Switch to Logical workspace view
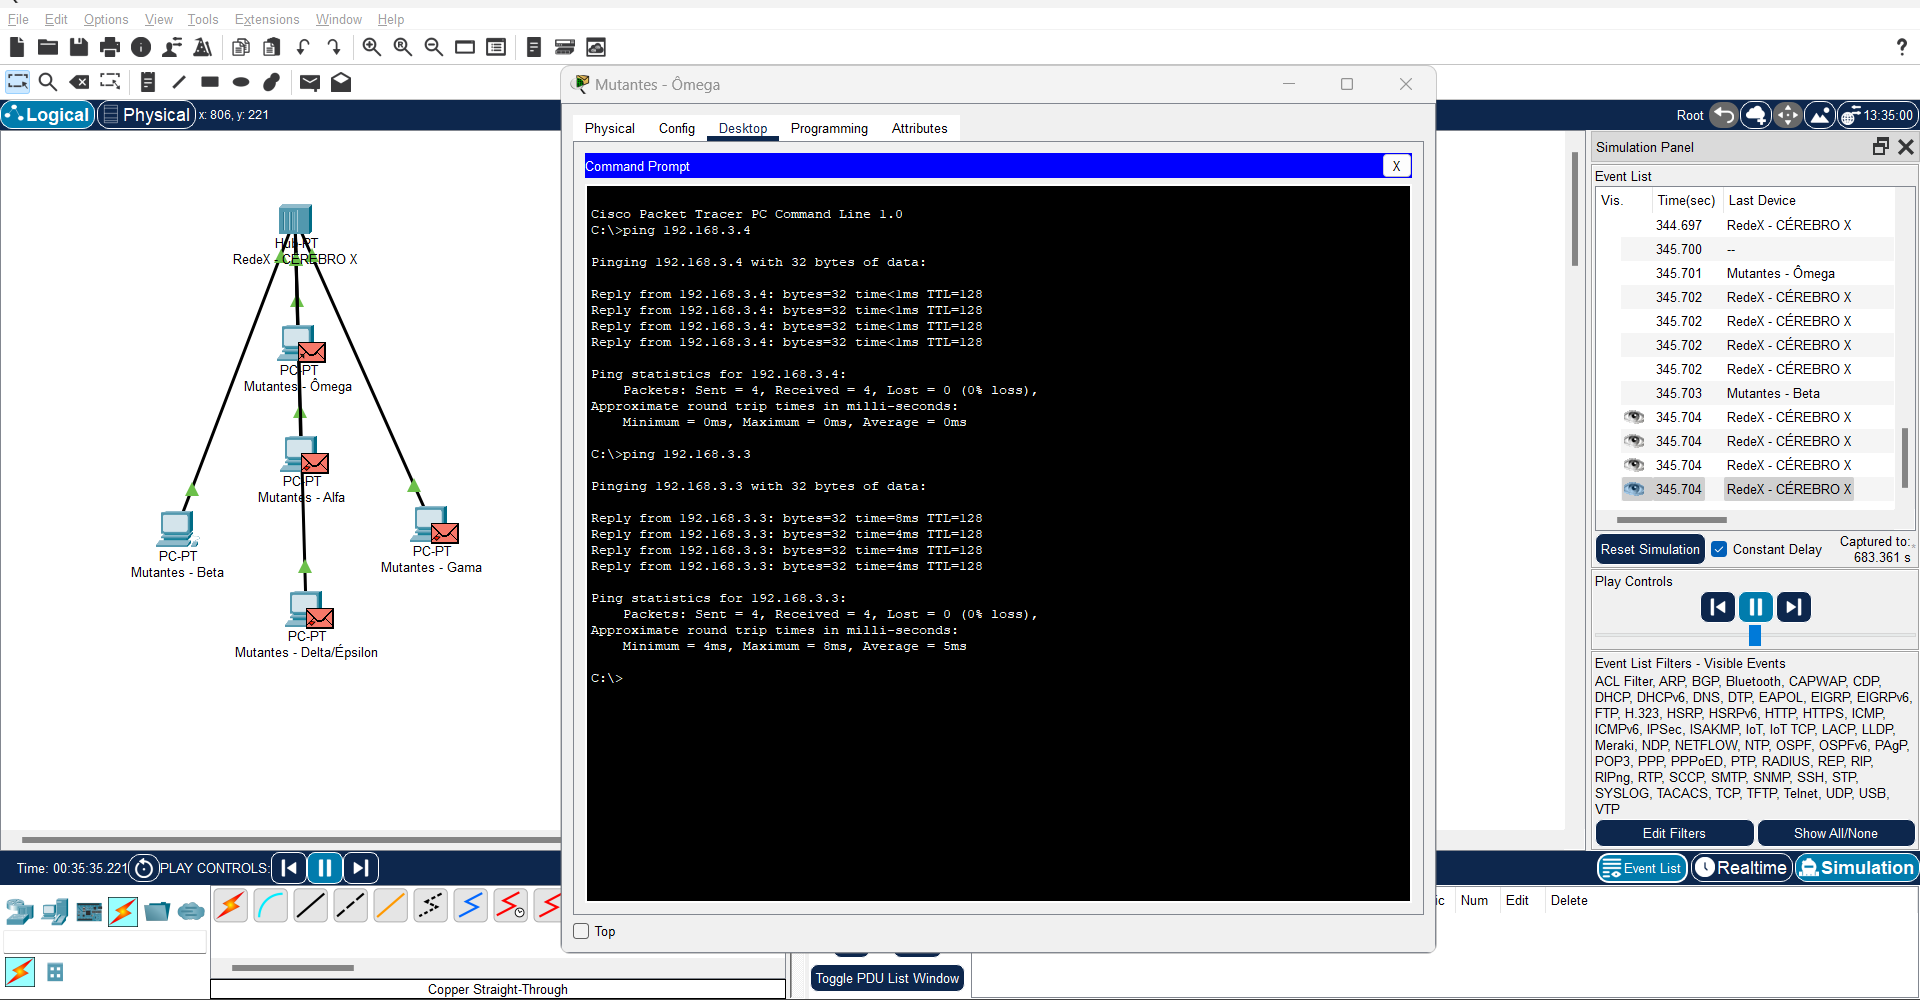 [x=48, y=115]
